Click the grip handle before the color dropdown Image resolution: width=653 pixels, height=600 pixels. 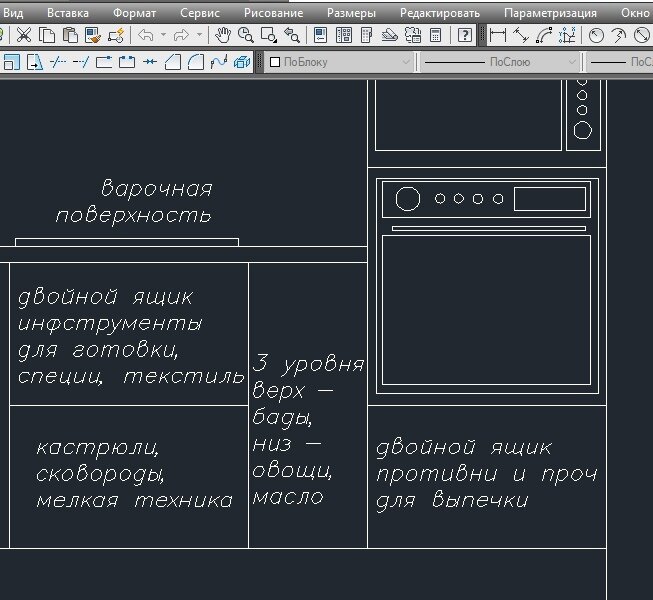pyautogui.click(x=259, y=62)
